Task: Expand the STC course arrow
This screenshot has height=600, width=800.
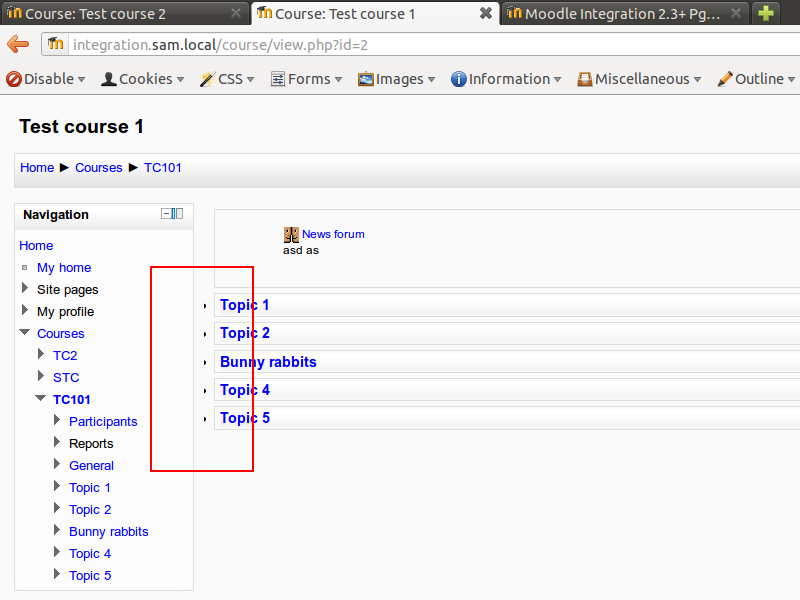Action: coord(41,376)
